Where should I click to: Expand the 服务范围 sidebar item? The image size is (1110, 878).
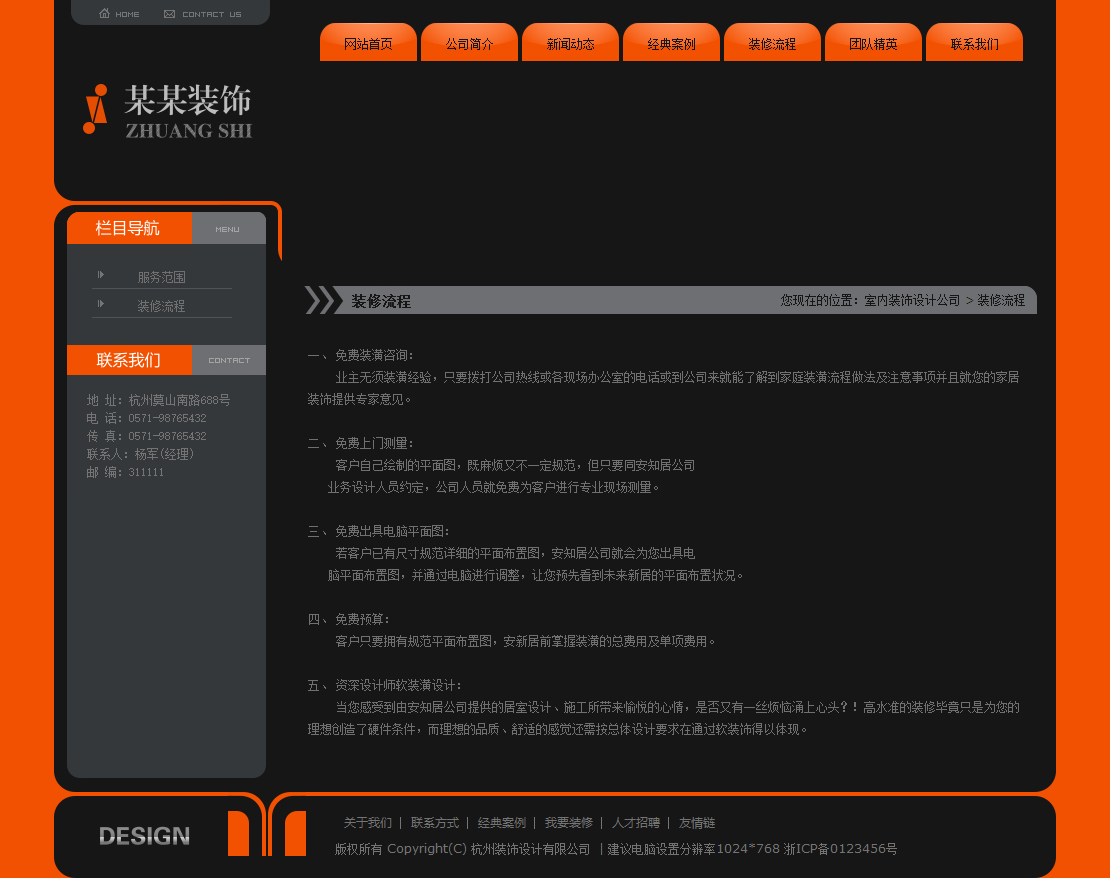pyautogui.click(x=163, y=276)
